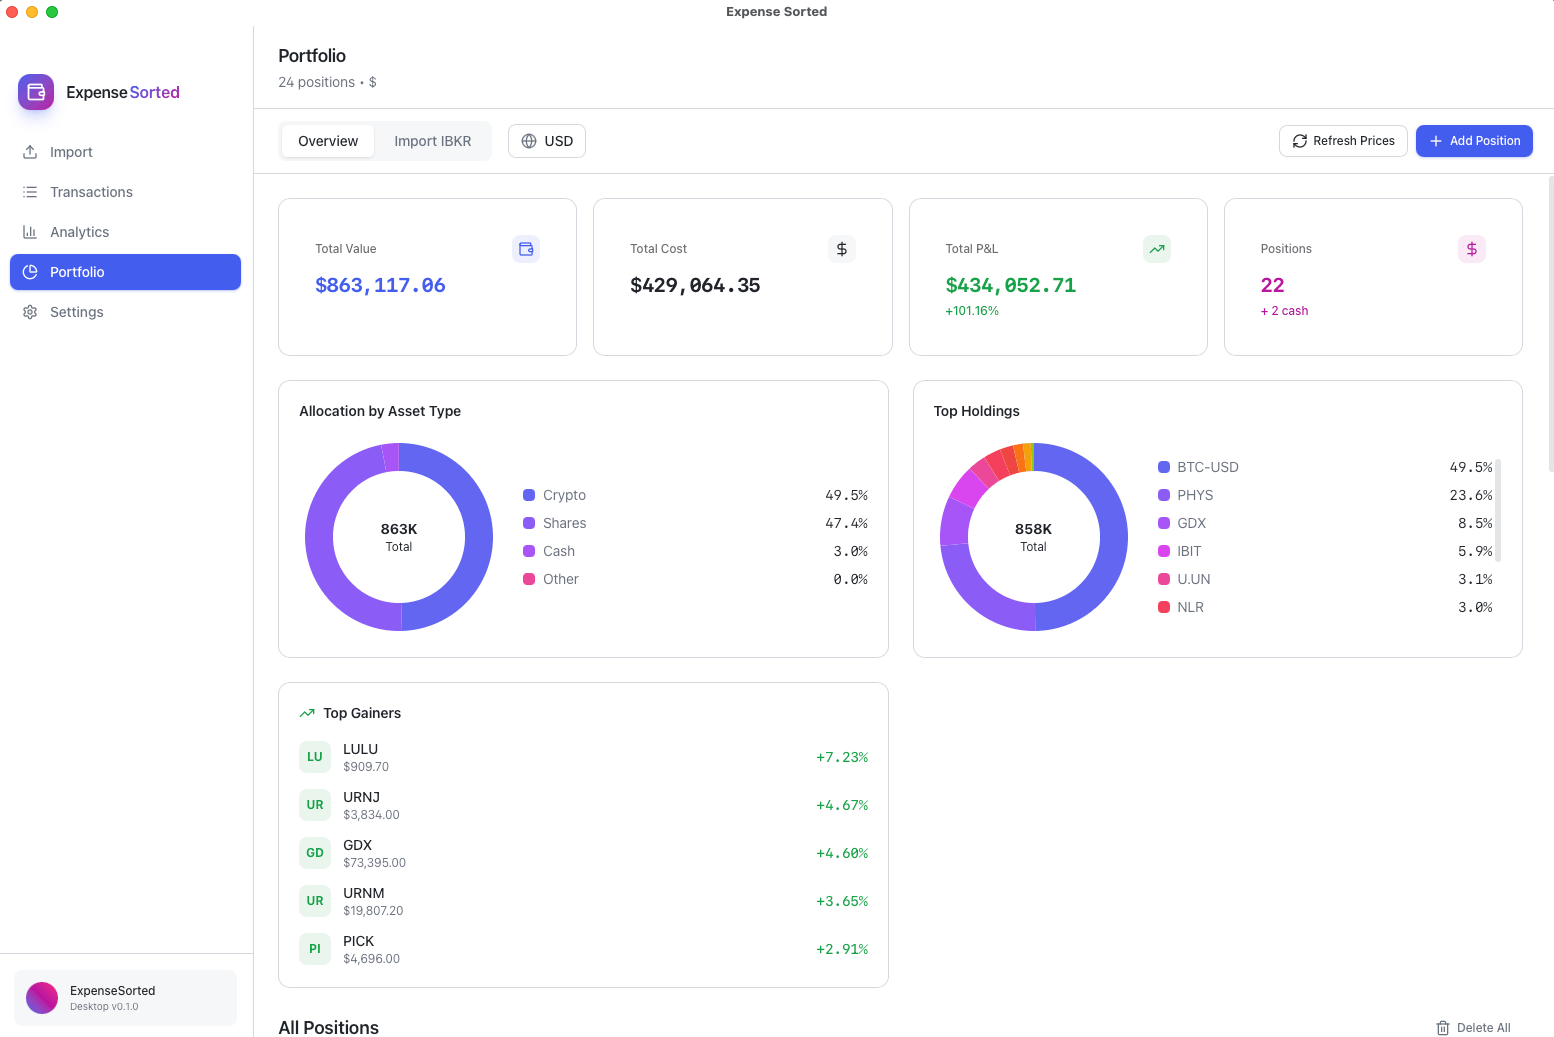Click the BTC-USD legend color dot
The width and height of the screenshot is (1554, 1037).
(x=1164, y=467)
